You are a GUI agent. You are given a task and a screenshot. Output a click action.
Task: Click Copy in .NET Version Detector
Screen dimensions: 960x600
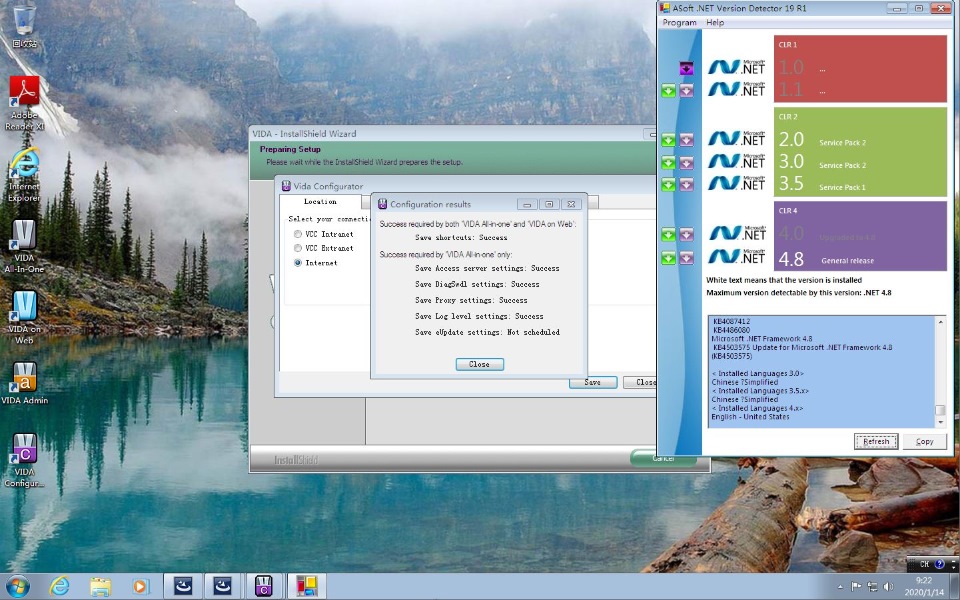[x=924, y=441]
